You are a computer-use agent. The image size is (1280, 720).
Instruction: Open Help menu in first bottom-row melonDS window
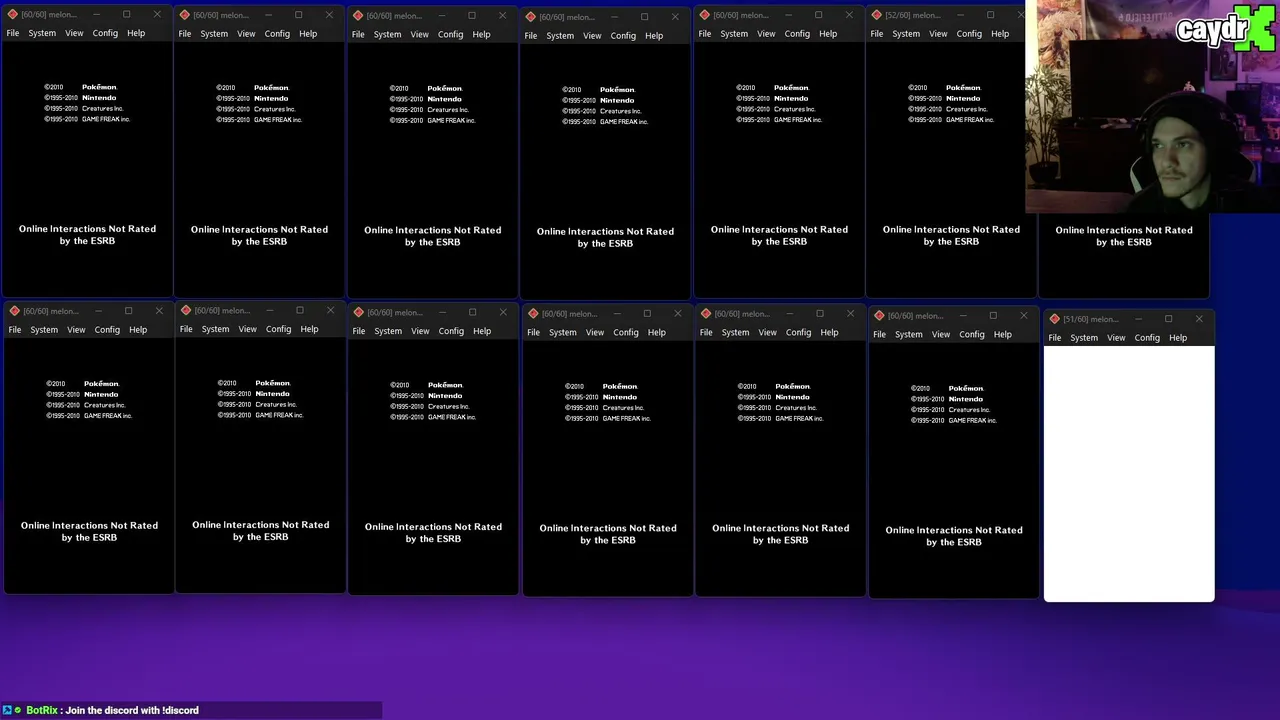point(138,330)
